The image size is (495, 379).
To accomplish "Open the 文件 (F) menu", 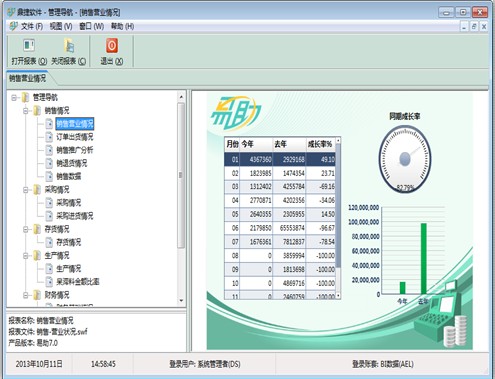I will tap(32, 26).
